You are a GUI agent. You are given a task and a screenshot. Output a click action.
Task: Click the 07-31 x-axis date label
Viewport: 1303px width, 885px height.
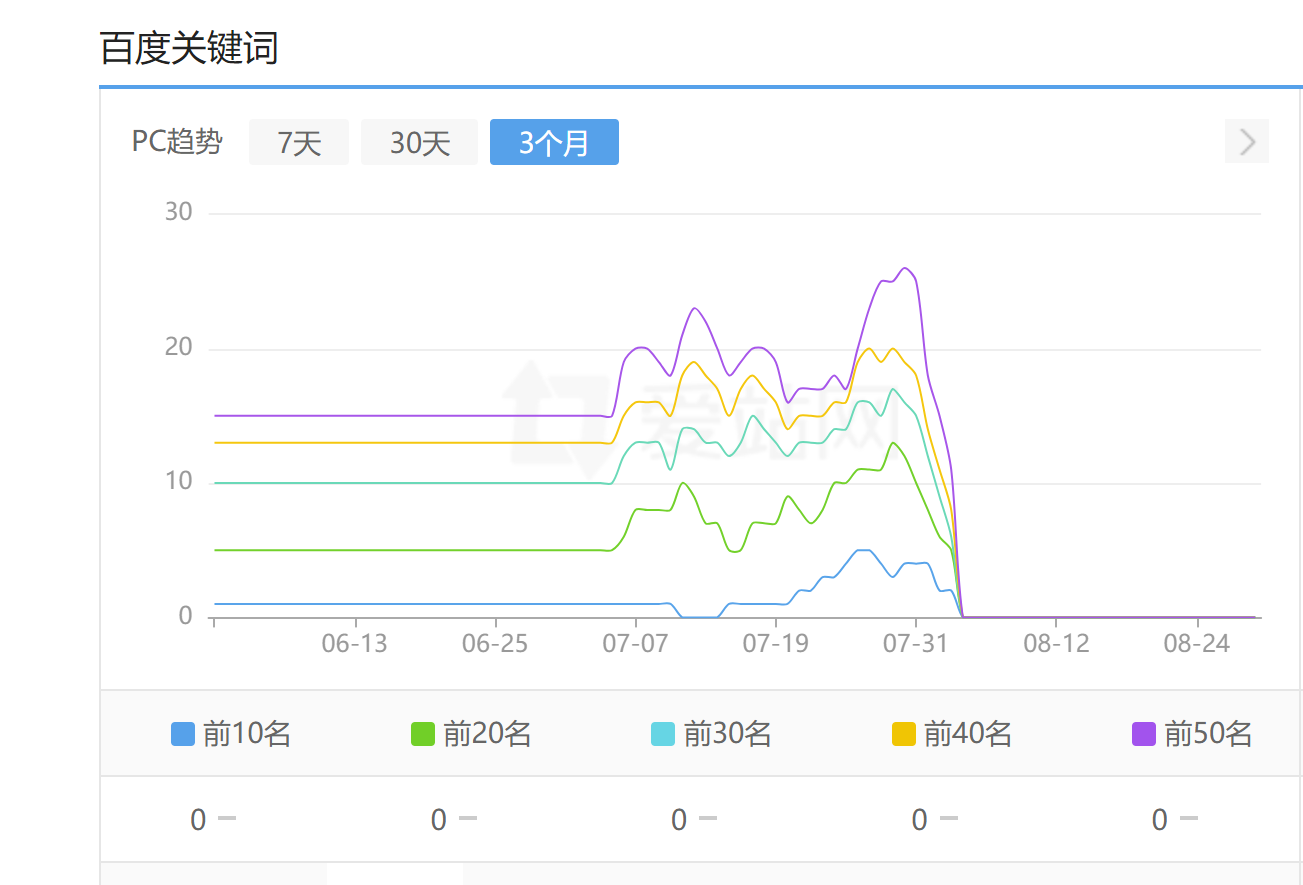[x=915, y=643]
